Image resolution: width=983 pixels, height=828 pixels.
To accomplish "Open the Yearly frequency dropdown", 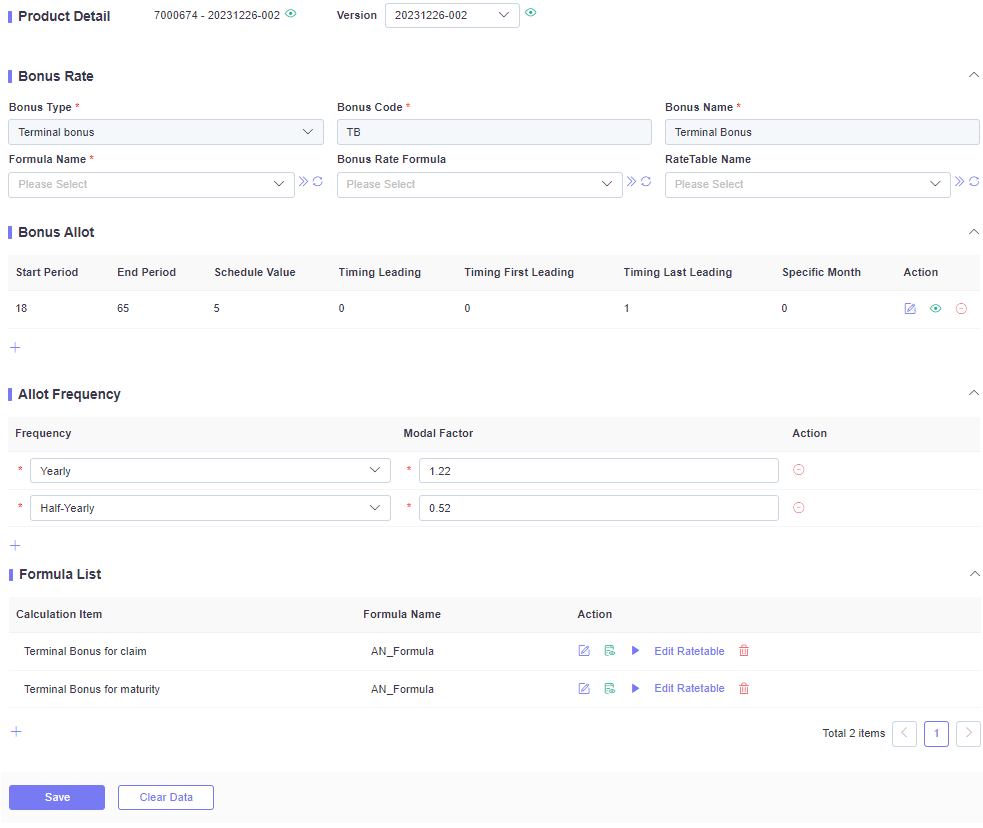I will point(210,471).
